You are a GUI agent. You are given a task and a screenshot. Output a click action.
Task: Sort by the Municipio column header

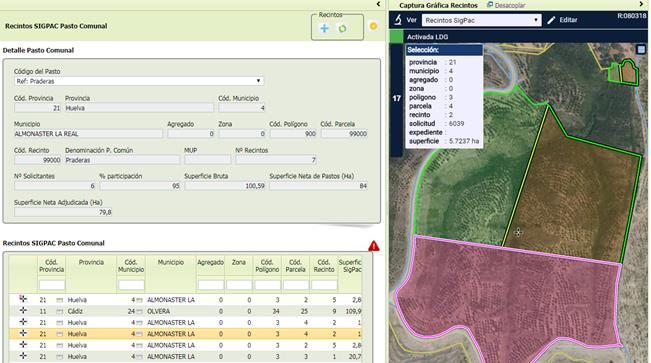point(171,262)
